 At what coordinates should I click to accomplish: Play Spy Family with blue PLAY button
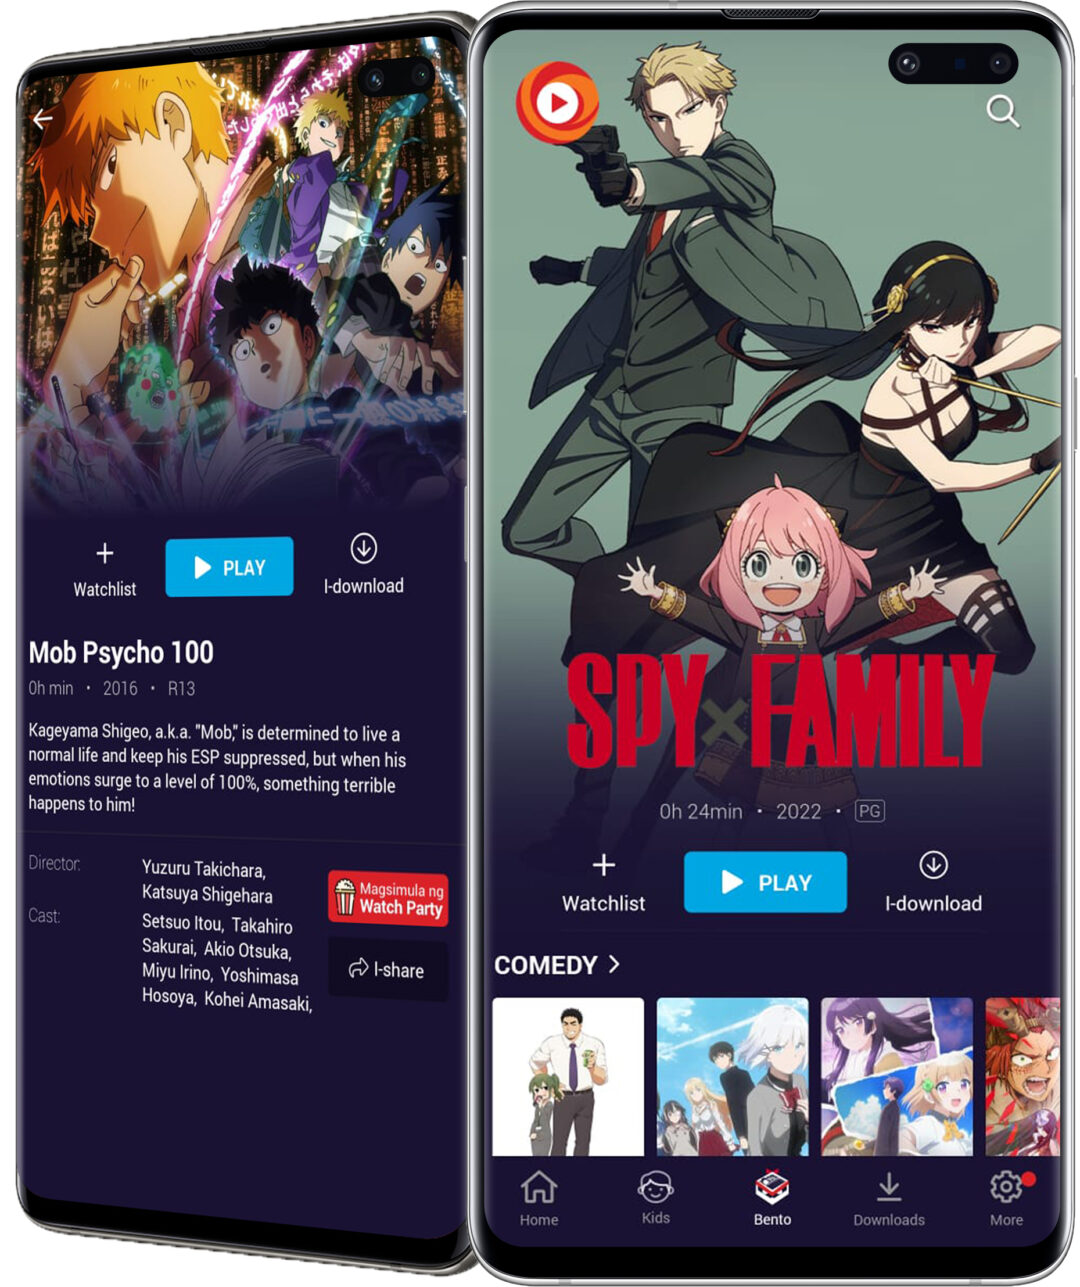(x=765, y=882)
